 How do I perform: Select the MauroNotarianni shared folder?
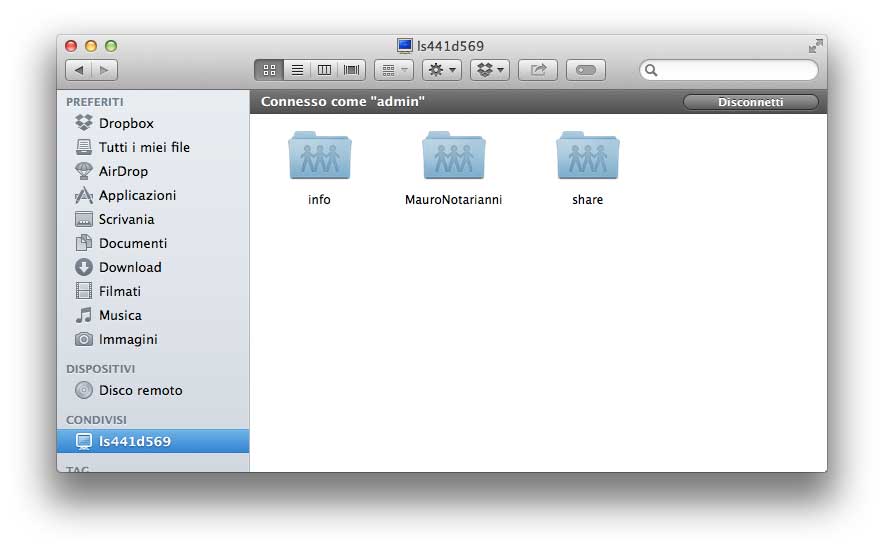tap(454, 155)
